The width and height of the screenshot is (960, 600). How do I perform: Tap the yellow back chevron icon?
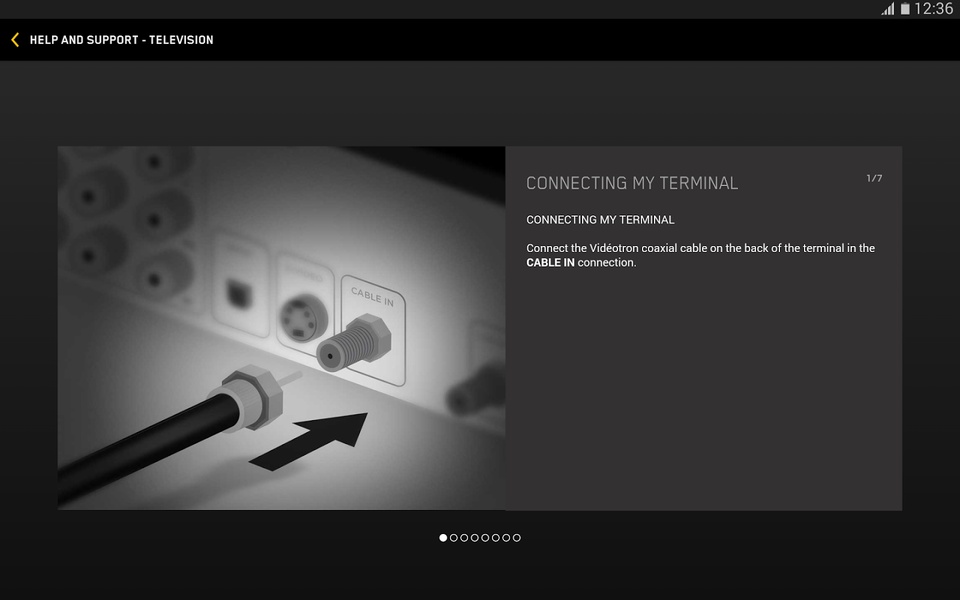tap(15, 40)
